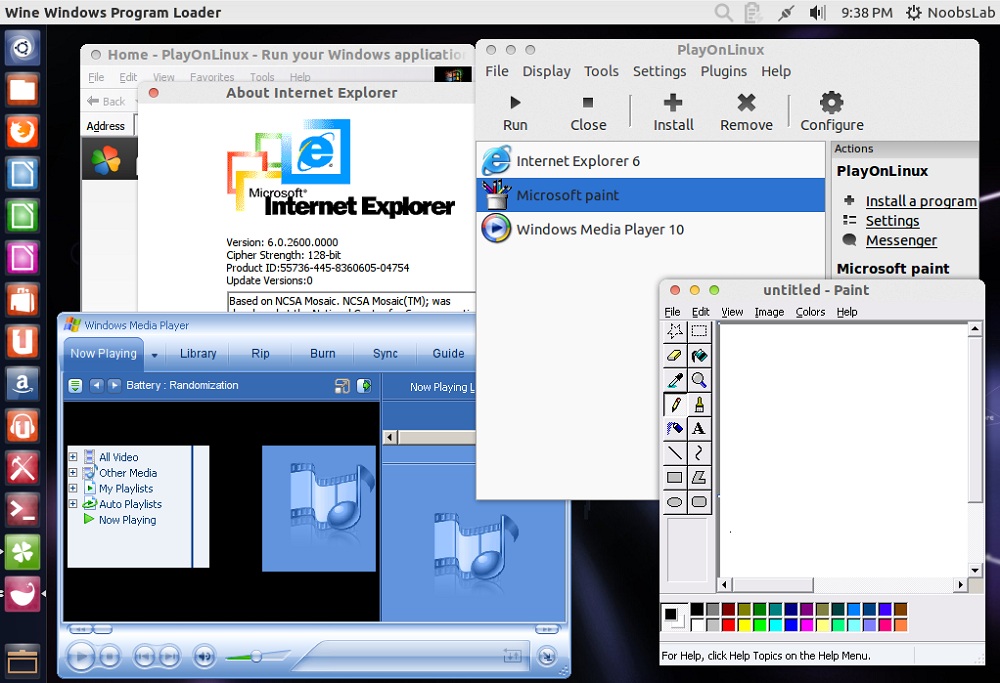This screenshot has height=683, width=1000.
Task: Click the Install a program link
Action: [921, 201]
